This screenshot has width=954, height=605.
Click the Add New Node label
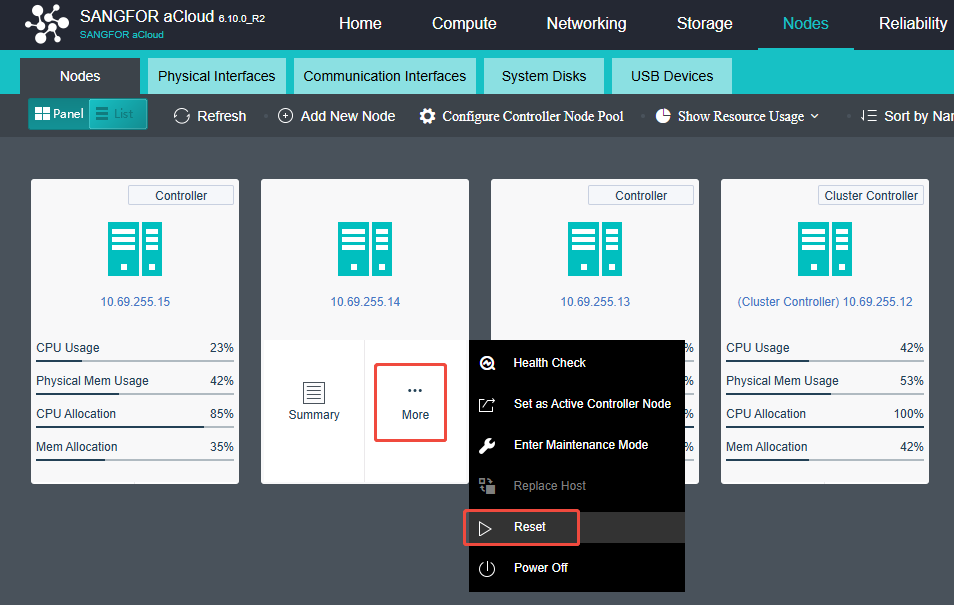348,116
